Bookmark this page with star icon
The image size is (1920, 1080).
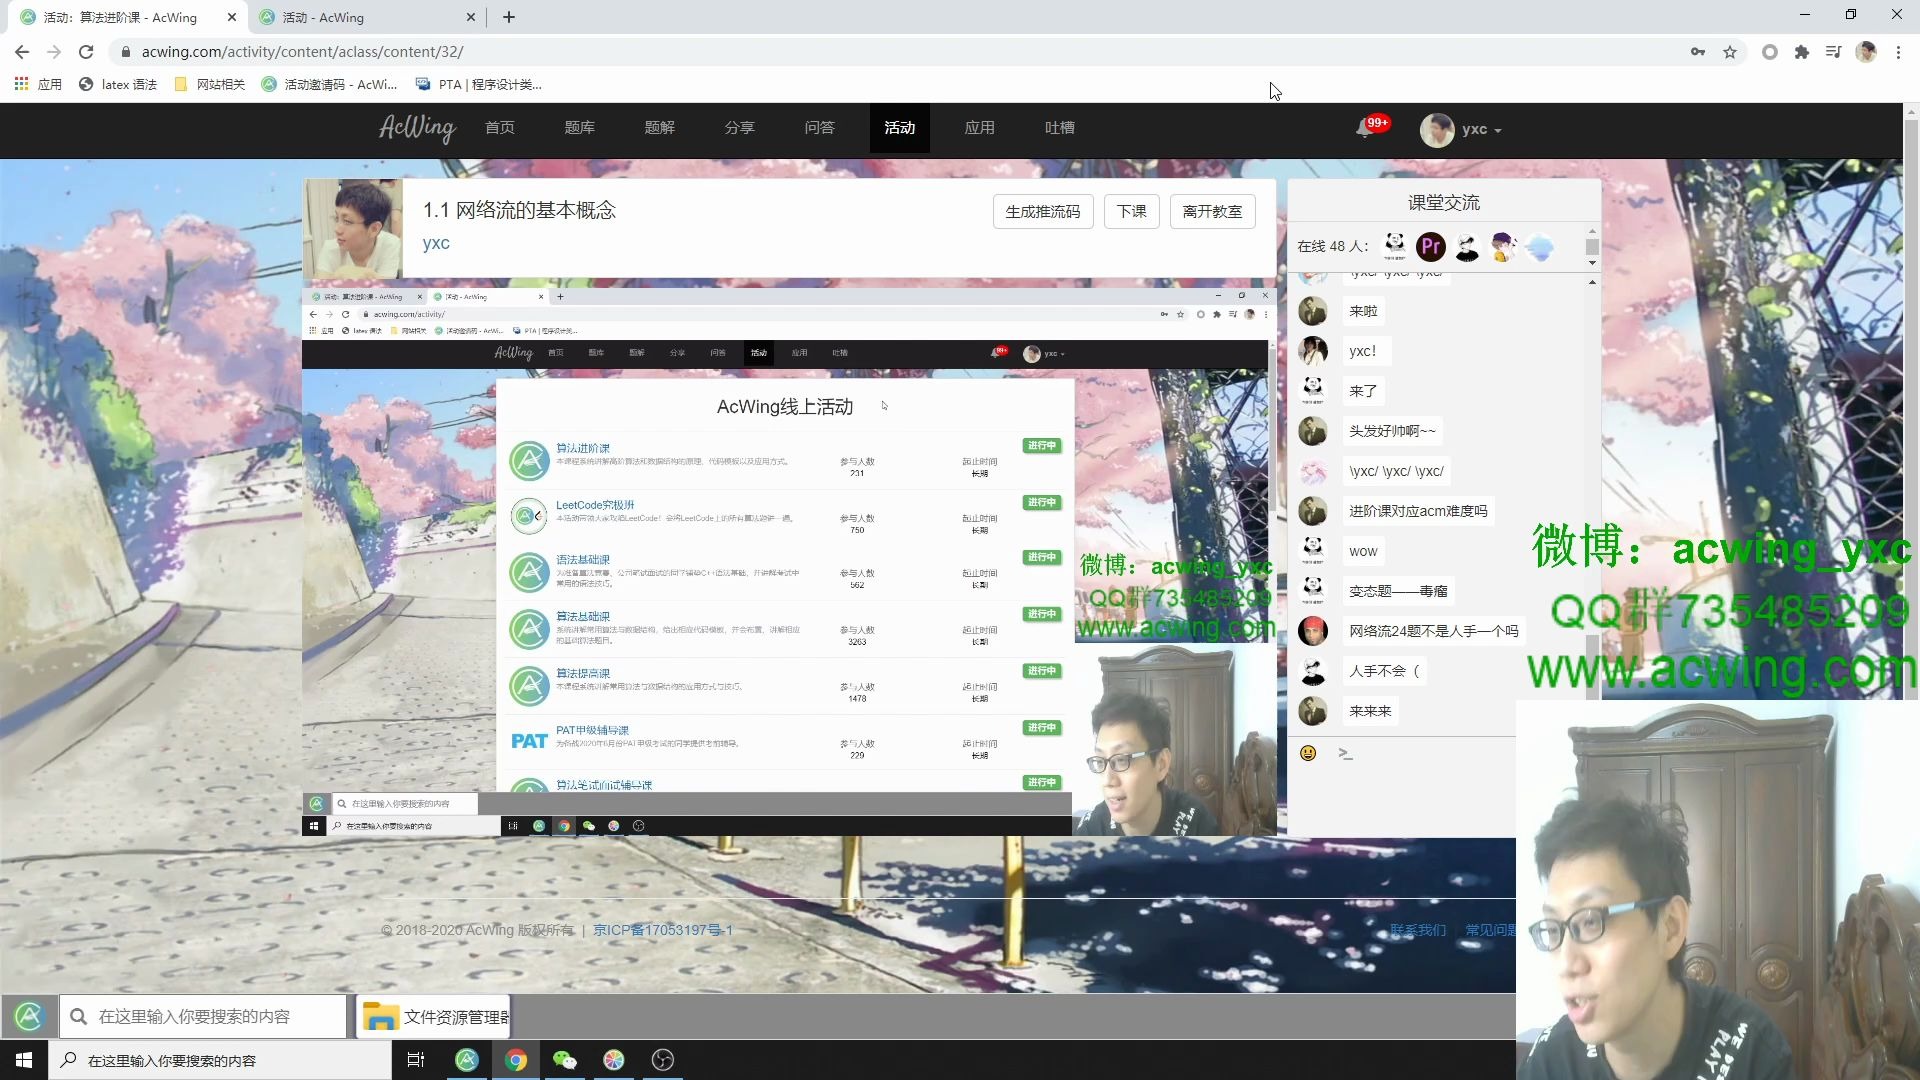(1730, 52)
